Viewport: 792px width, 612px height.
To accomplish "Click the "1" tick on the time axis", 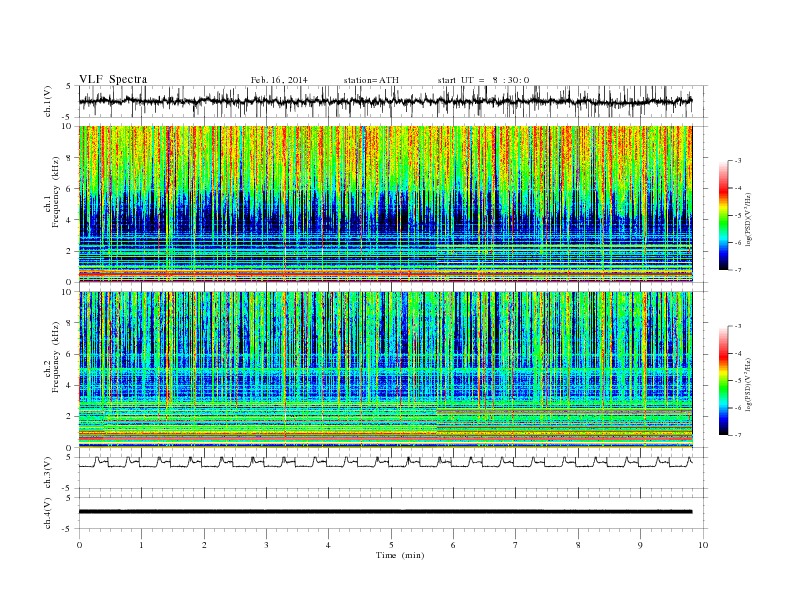I will coord(141,545).
